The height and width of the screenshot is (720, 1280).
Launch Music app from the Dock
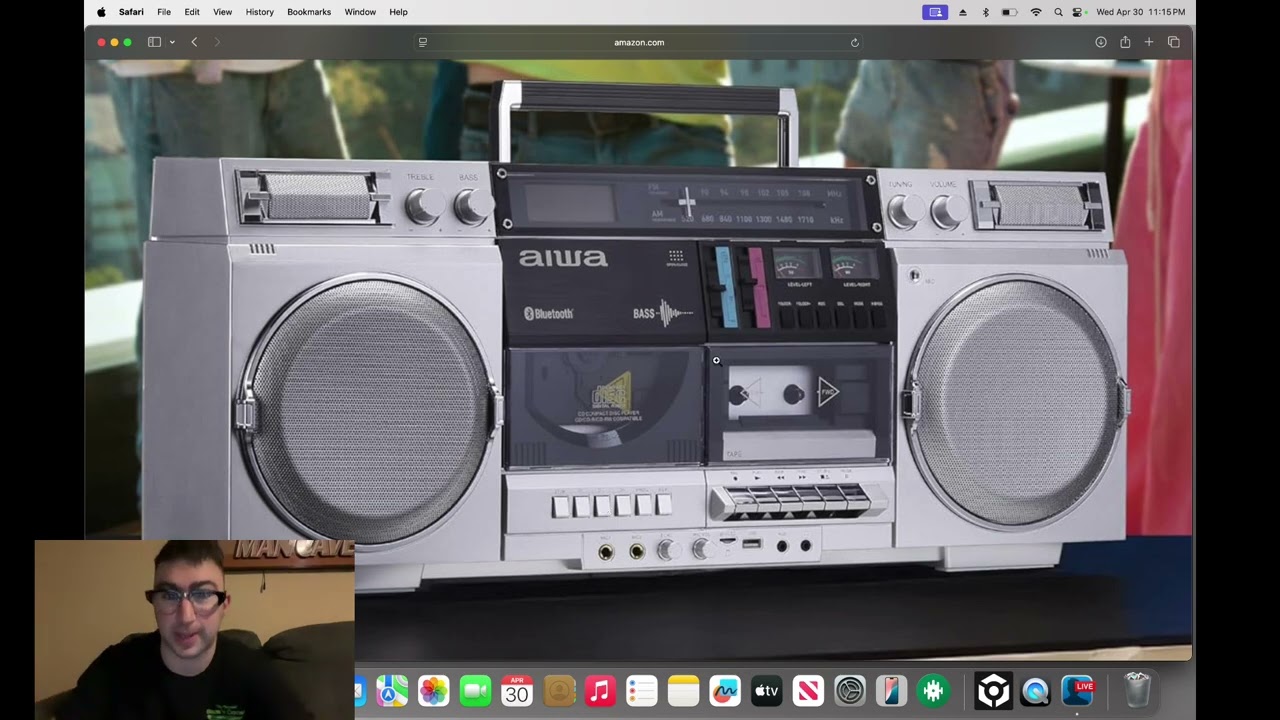point(600,690)
